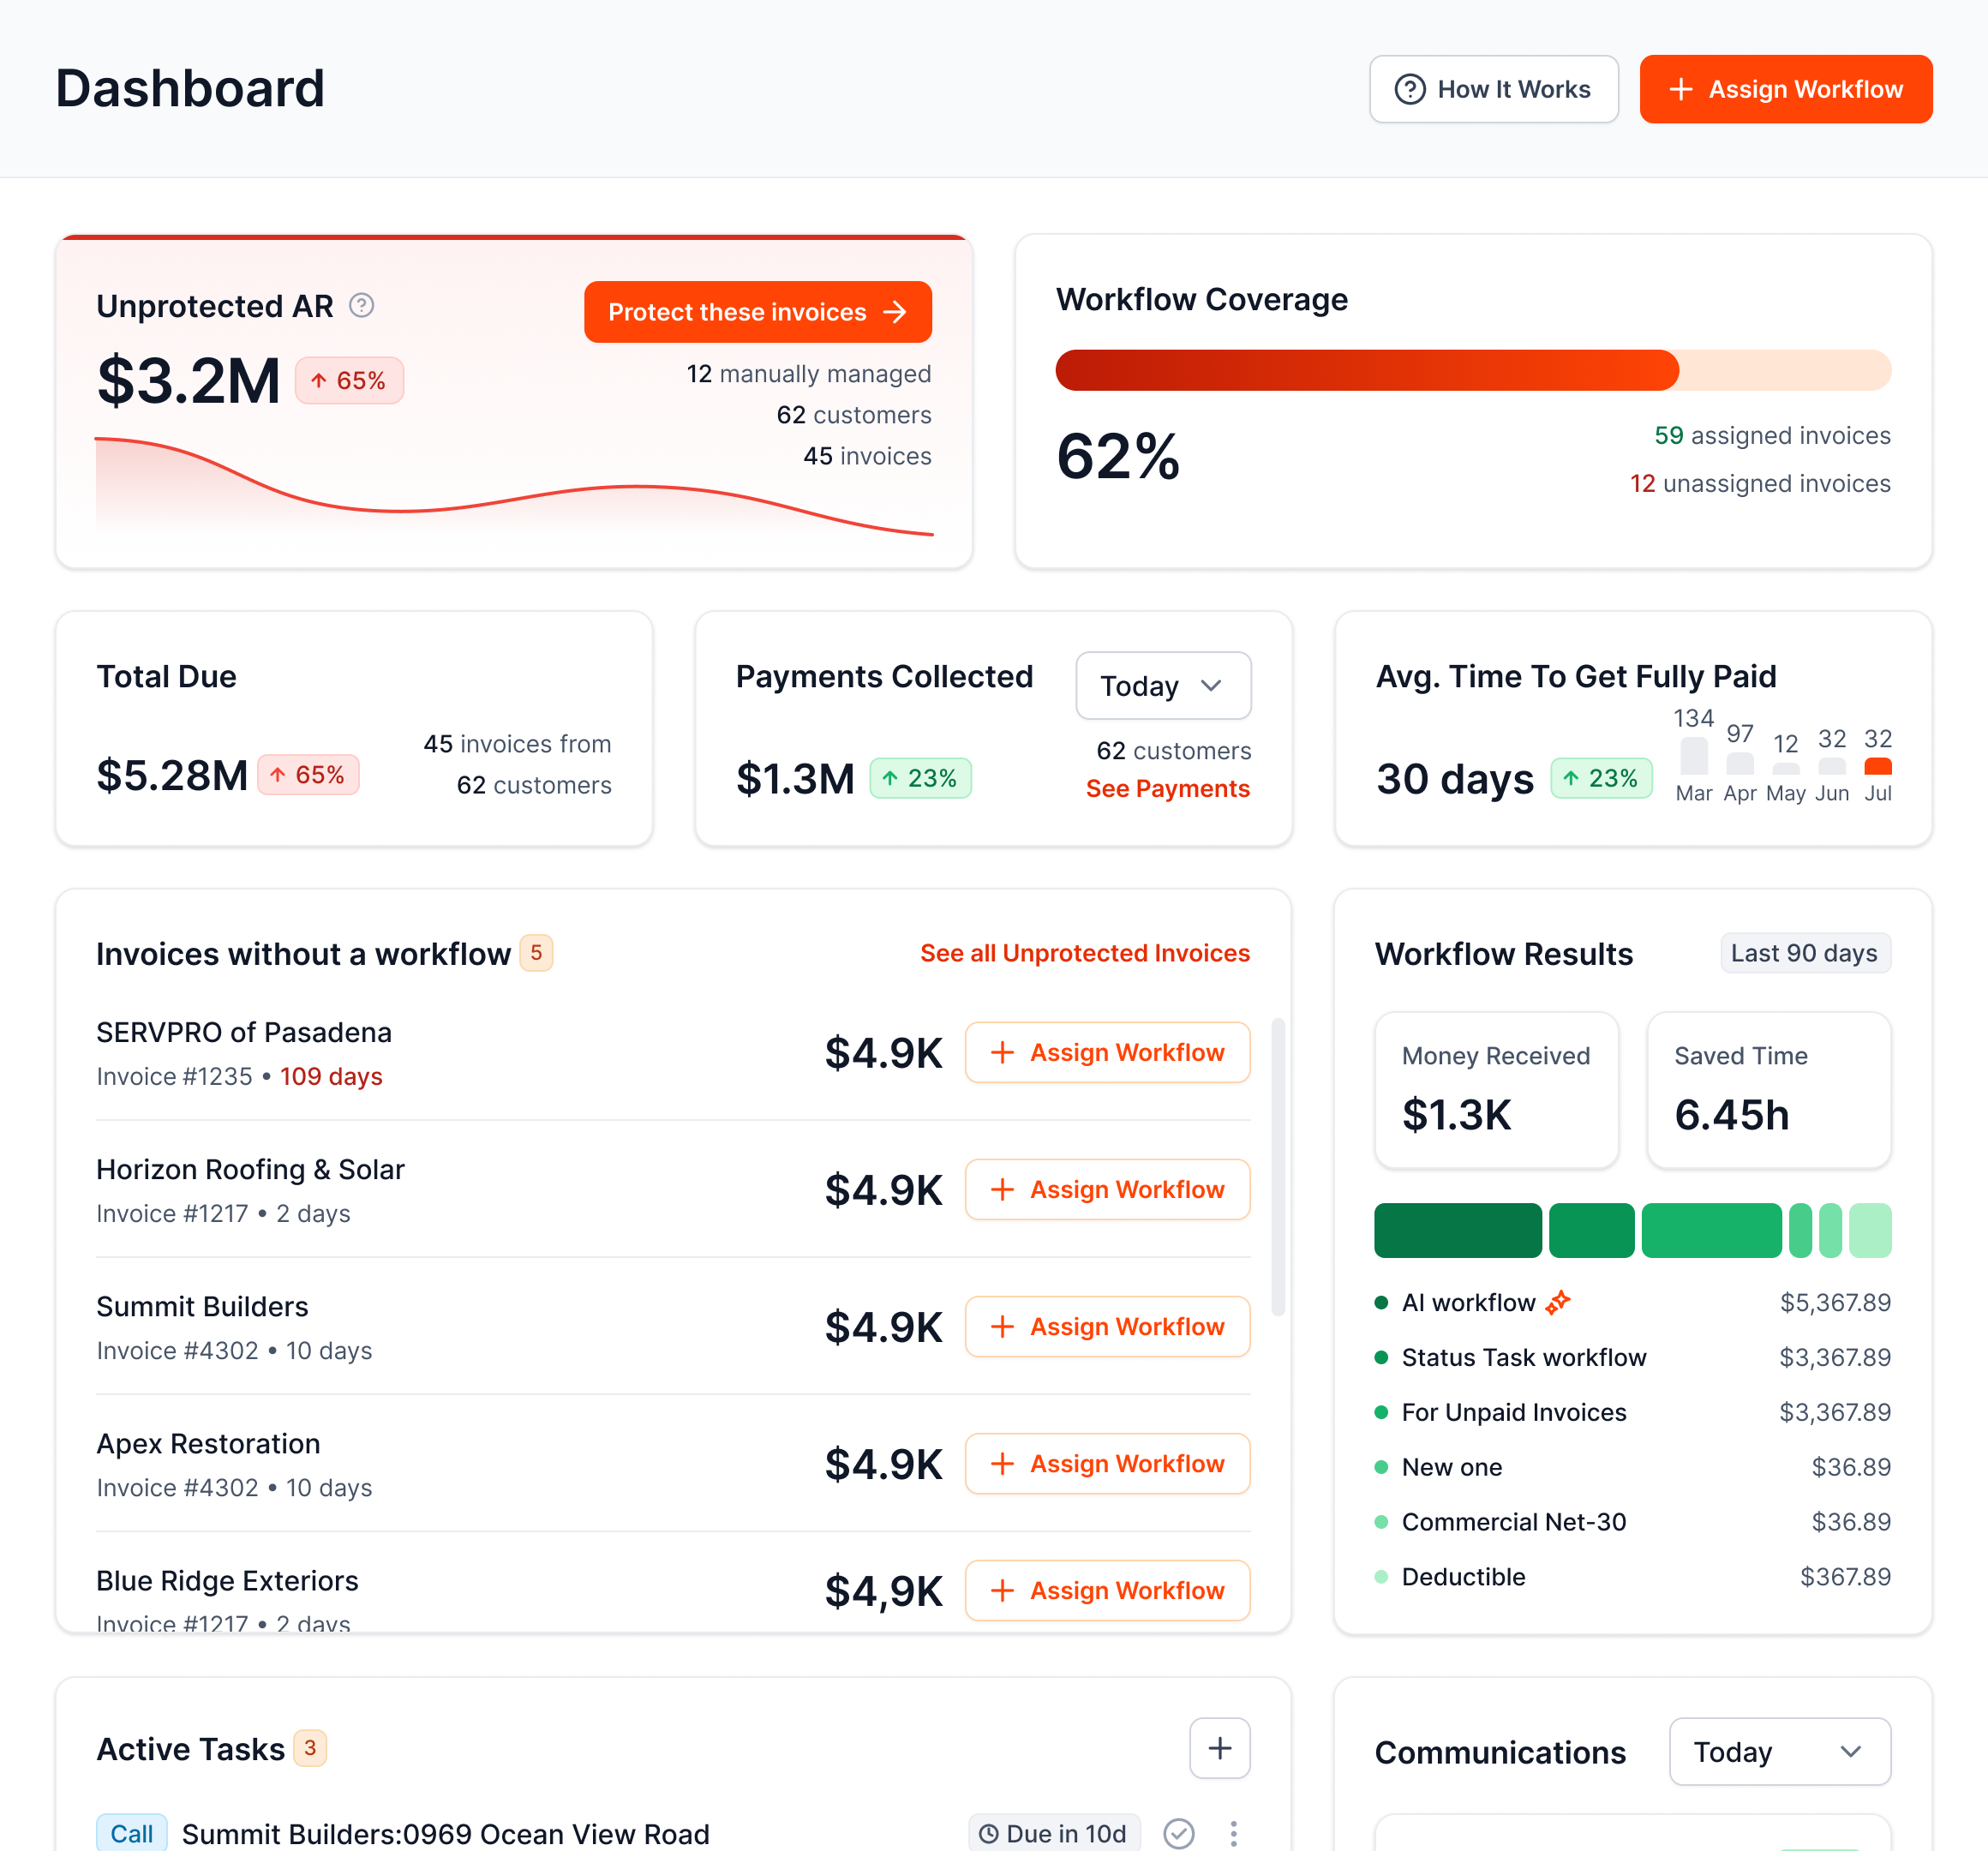This screenshot has height=1851, width=1988.
Task: Click the Unprotected AR trend line chart
Action: pos(514,487)
